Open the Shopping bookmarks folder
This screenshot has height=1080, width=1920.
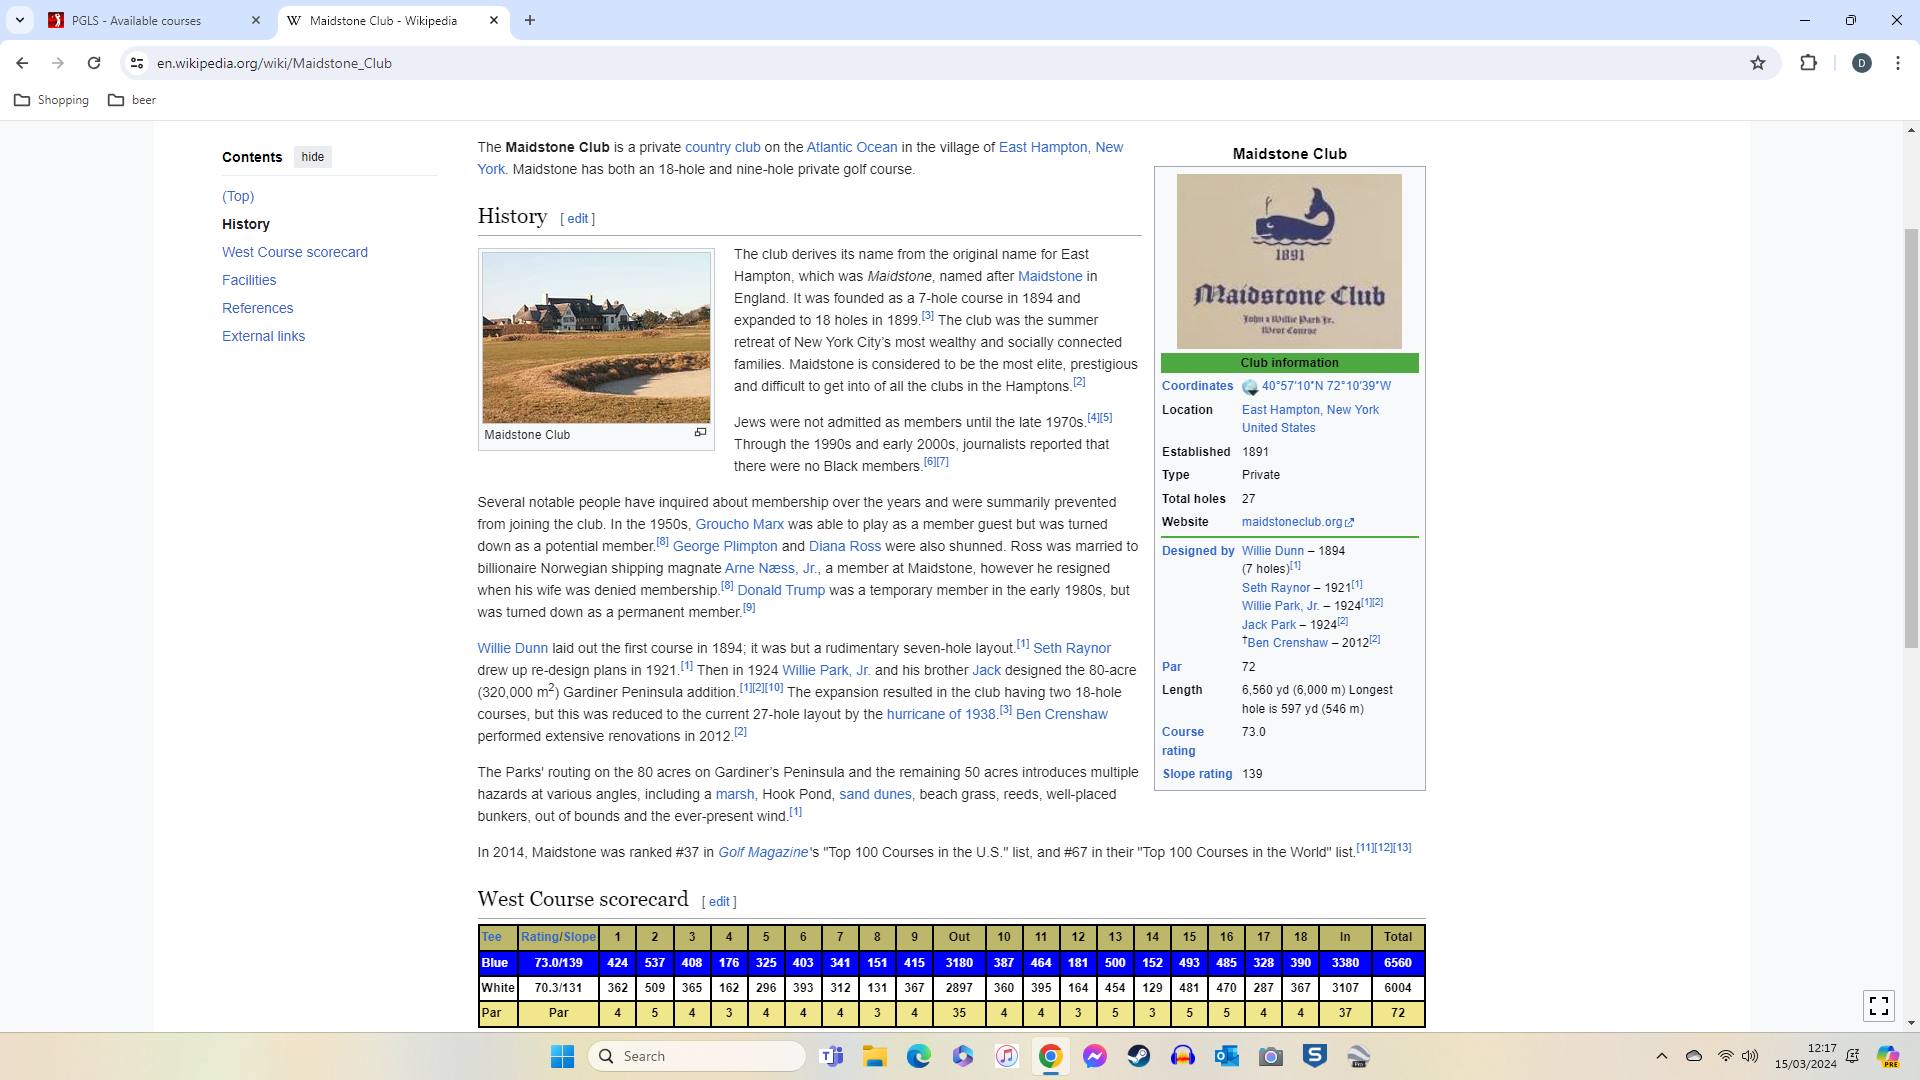pos(52,100)
